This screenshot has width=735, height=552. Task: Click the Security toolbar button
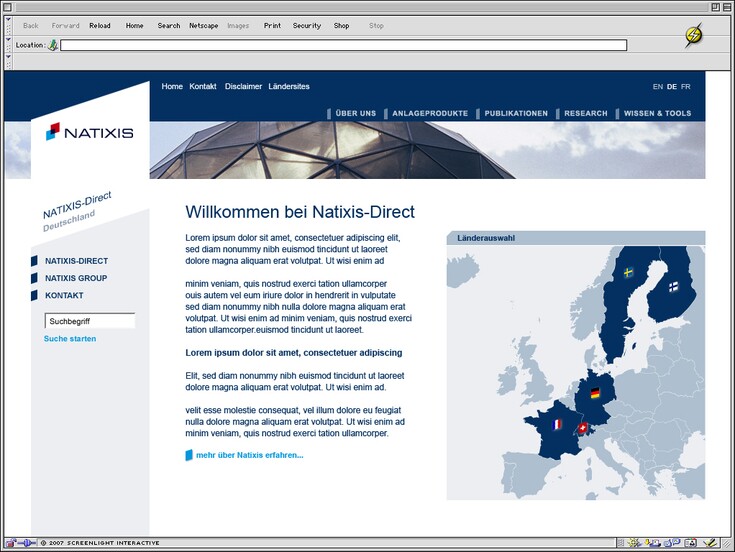point(307,26)
